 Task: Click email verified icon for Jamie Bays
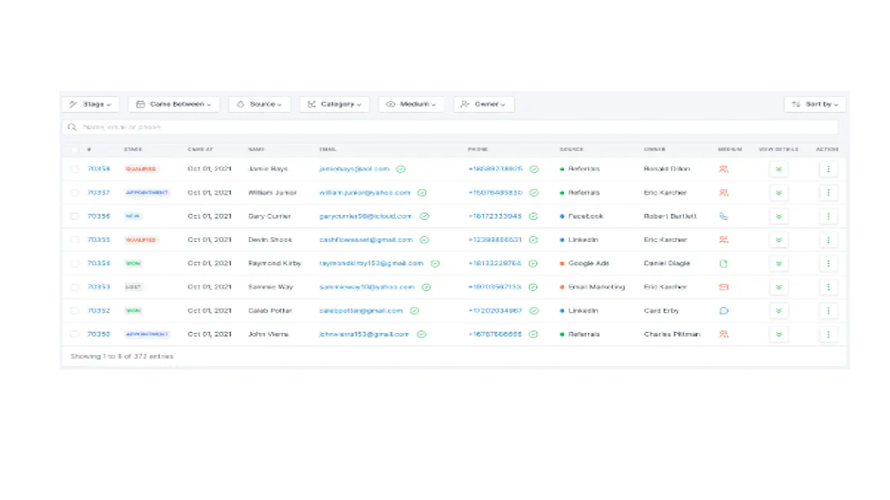click(401, 169)
